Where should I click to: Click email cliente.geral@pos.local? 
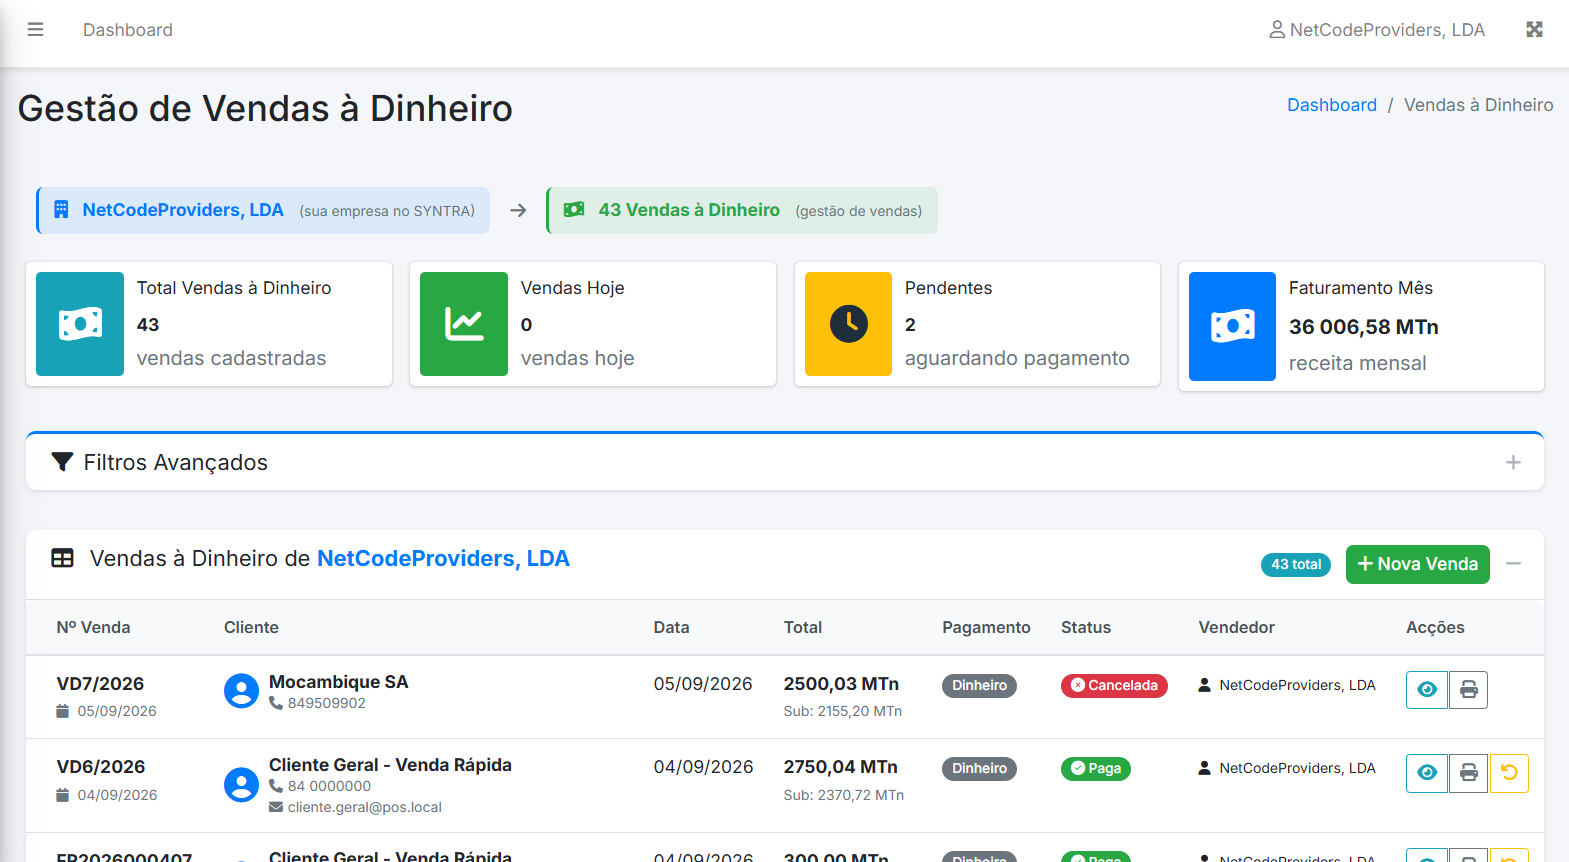point(364,807)
